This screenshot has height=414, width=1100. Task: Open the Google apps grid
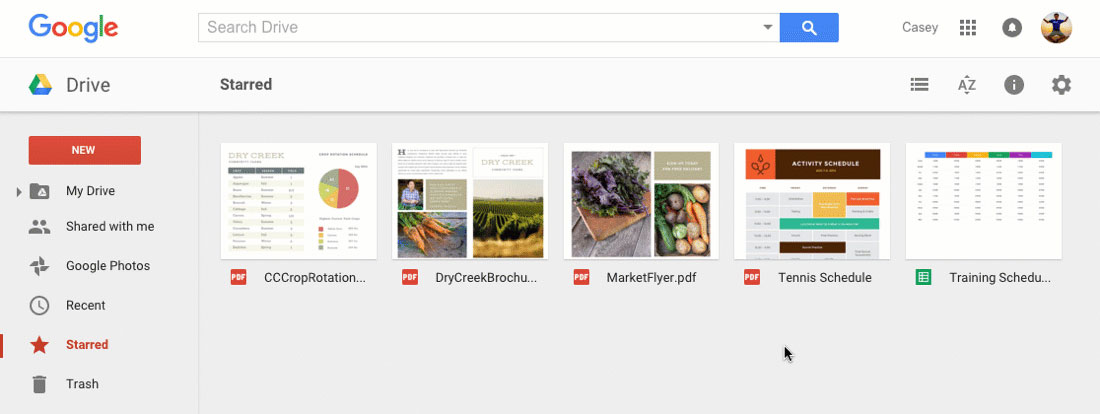point(968,27)
